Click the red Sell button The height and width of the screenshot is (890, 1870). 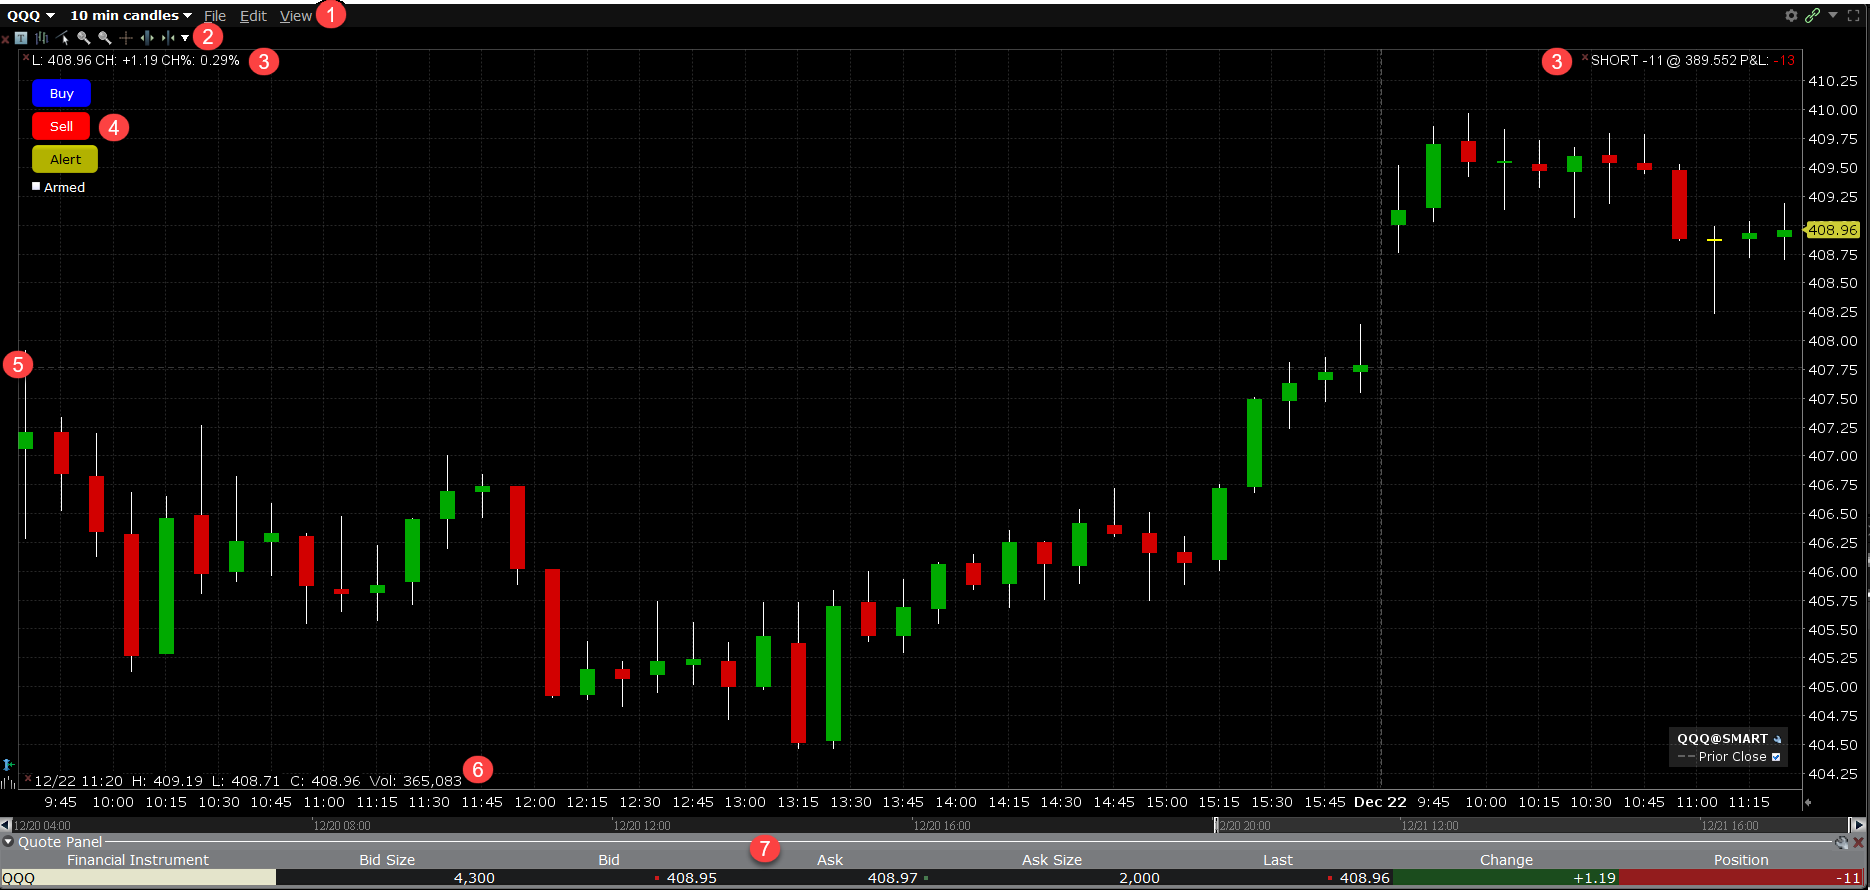click(x=61, y=126)
